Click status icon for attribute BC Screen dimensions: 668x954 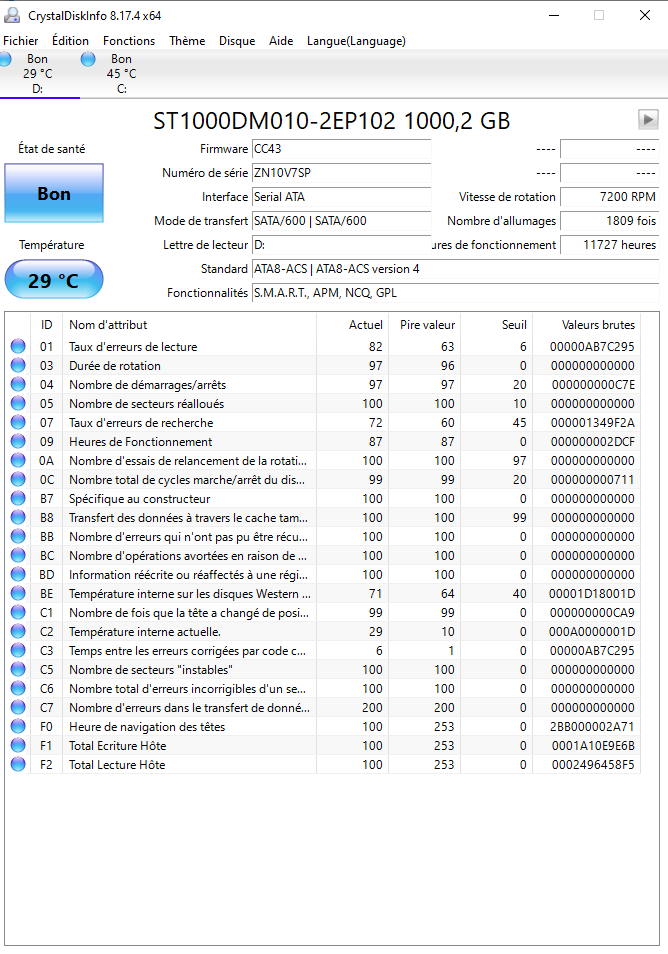18,555
